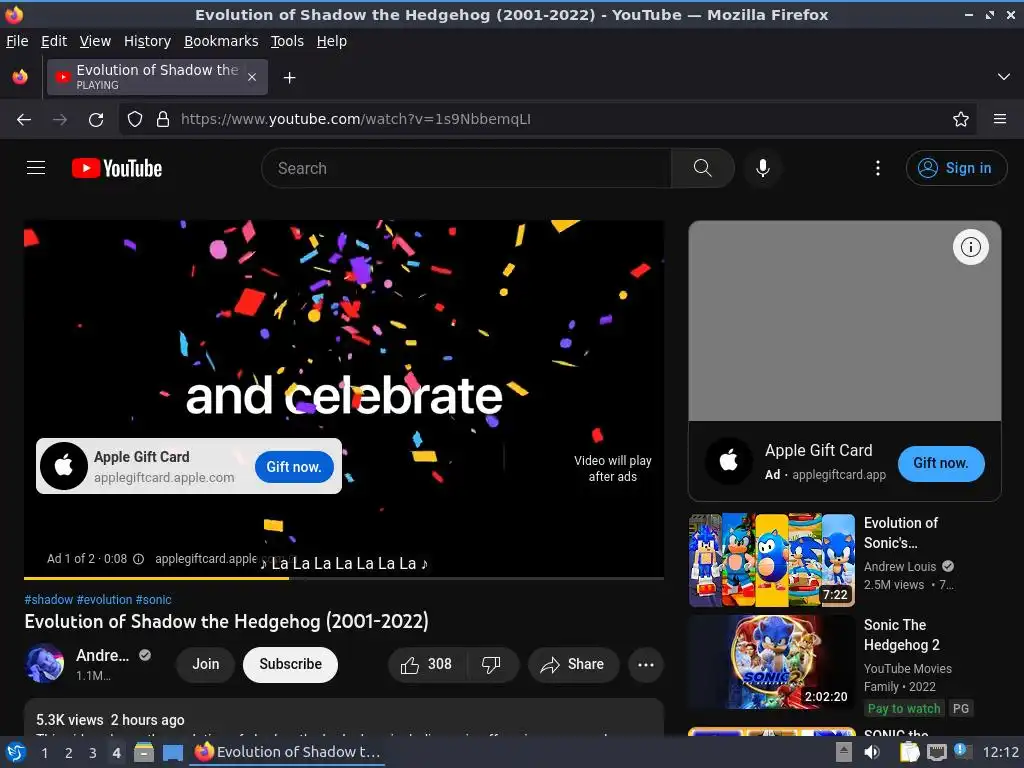This screenshot has width=1024, height=768.
Task: Select the Evolution of Shadow the Hedgehog title
Action: coord(227,621)
